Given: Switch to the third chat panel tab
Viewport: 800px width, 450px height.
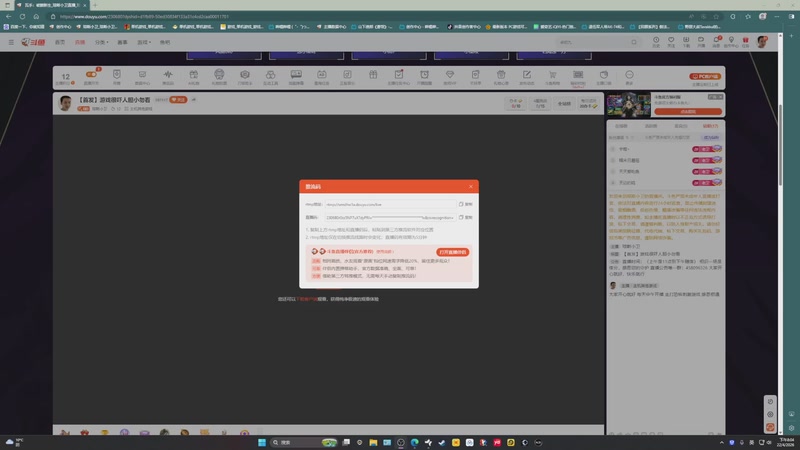Looking at the screenshot, I should click(x=681, y=126).
